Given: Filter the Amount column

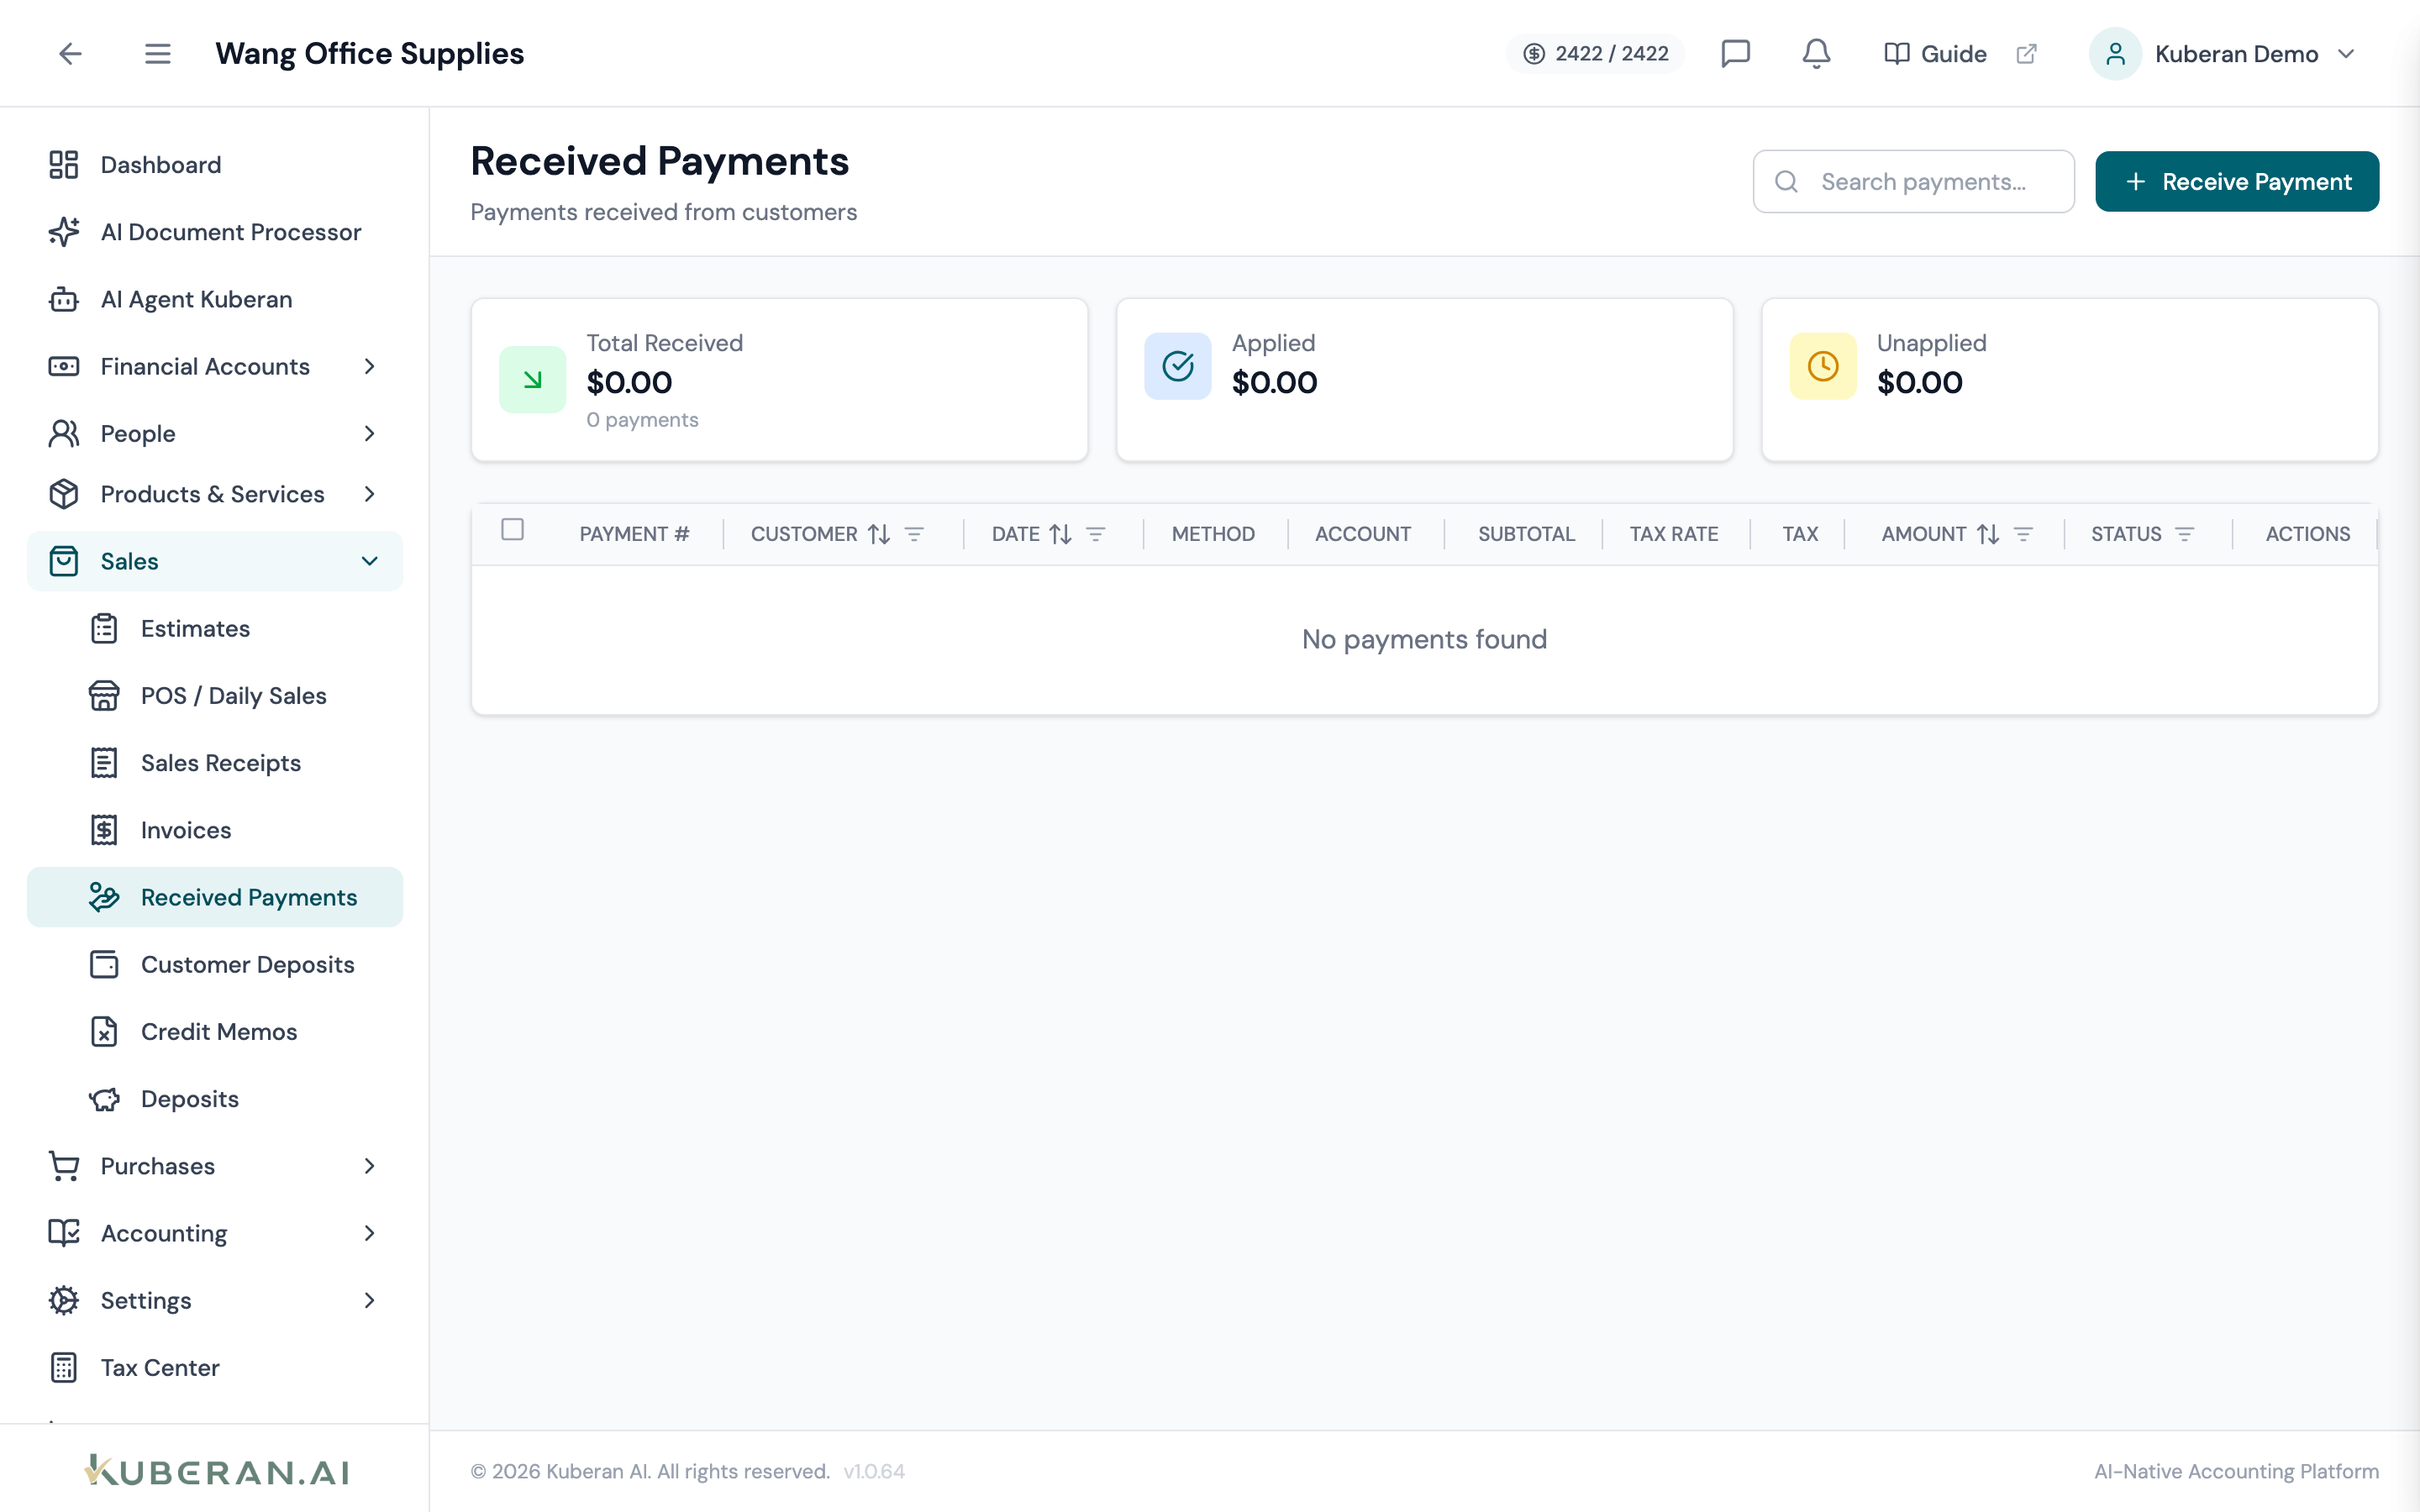Looking at the screenshot, I should [x=2023, y=534].
